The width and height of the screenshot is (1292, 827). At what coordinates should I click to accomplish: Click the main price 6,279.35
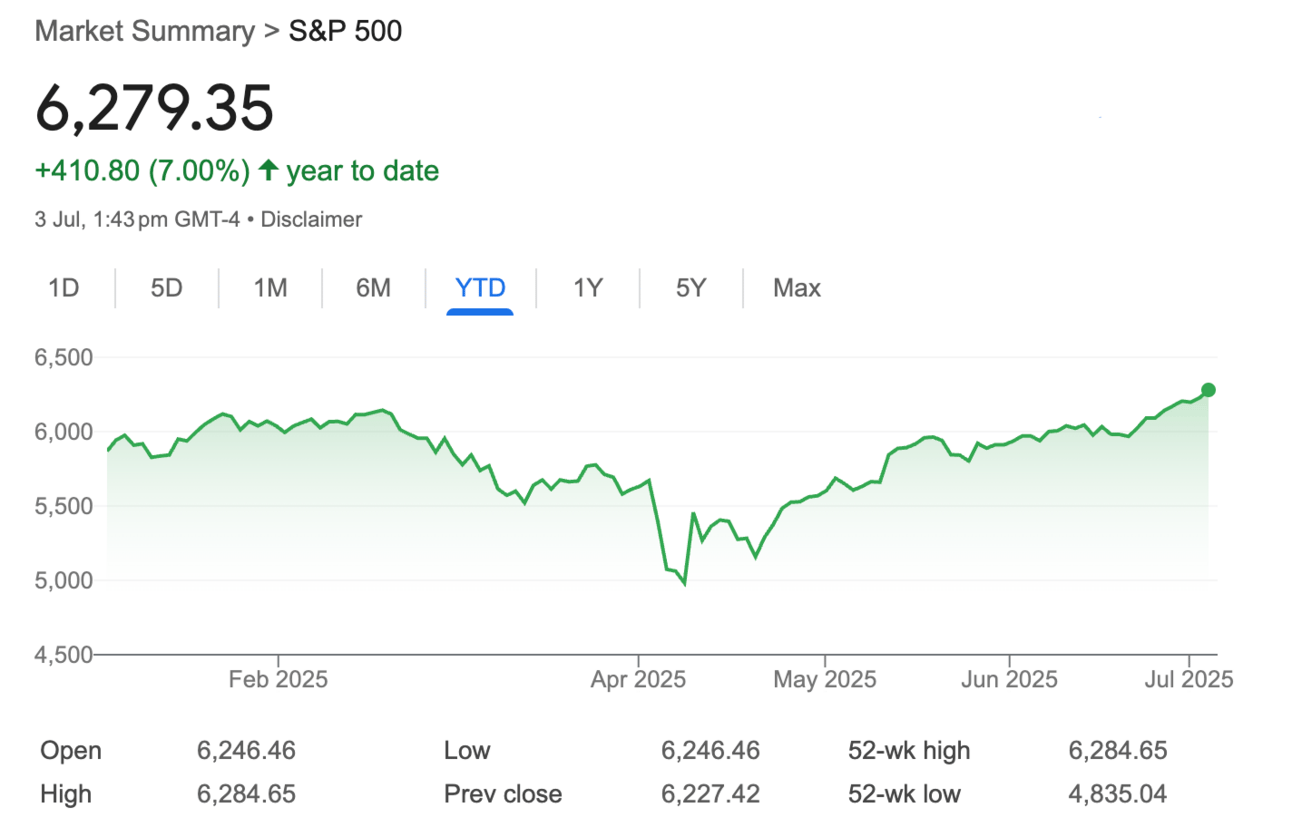click(154, 108)
